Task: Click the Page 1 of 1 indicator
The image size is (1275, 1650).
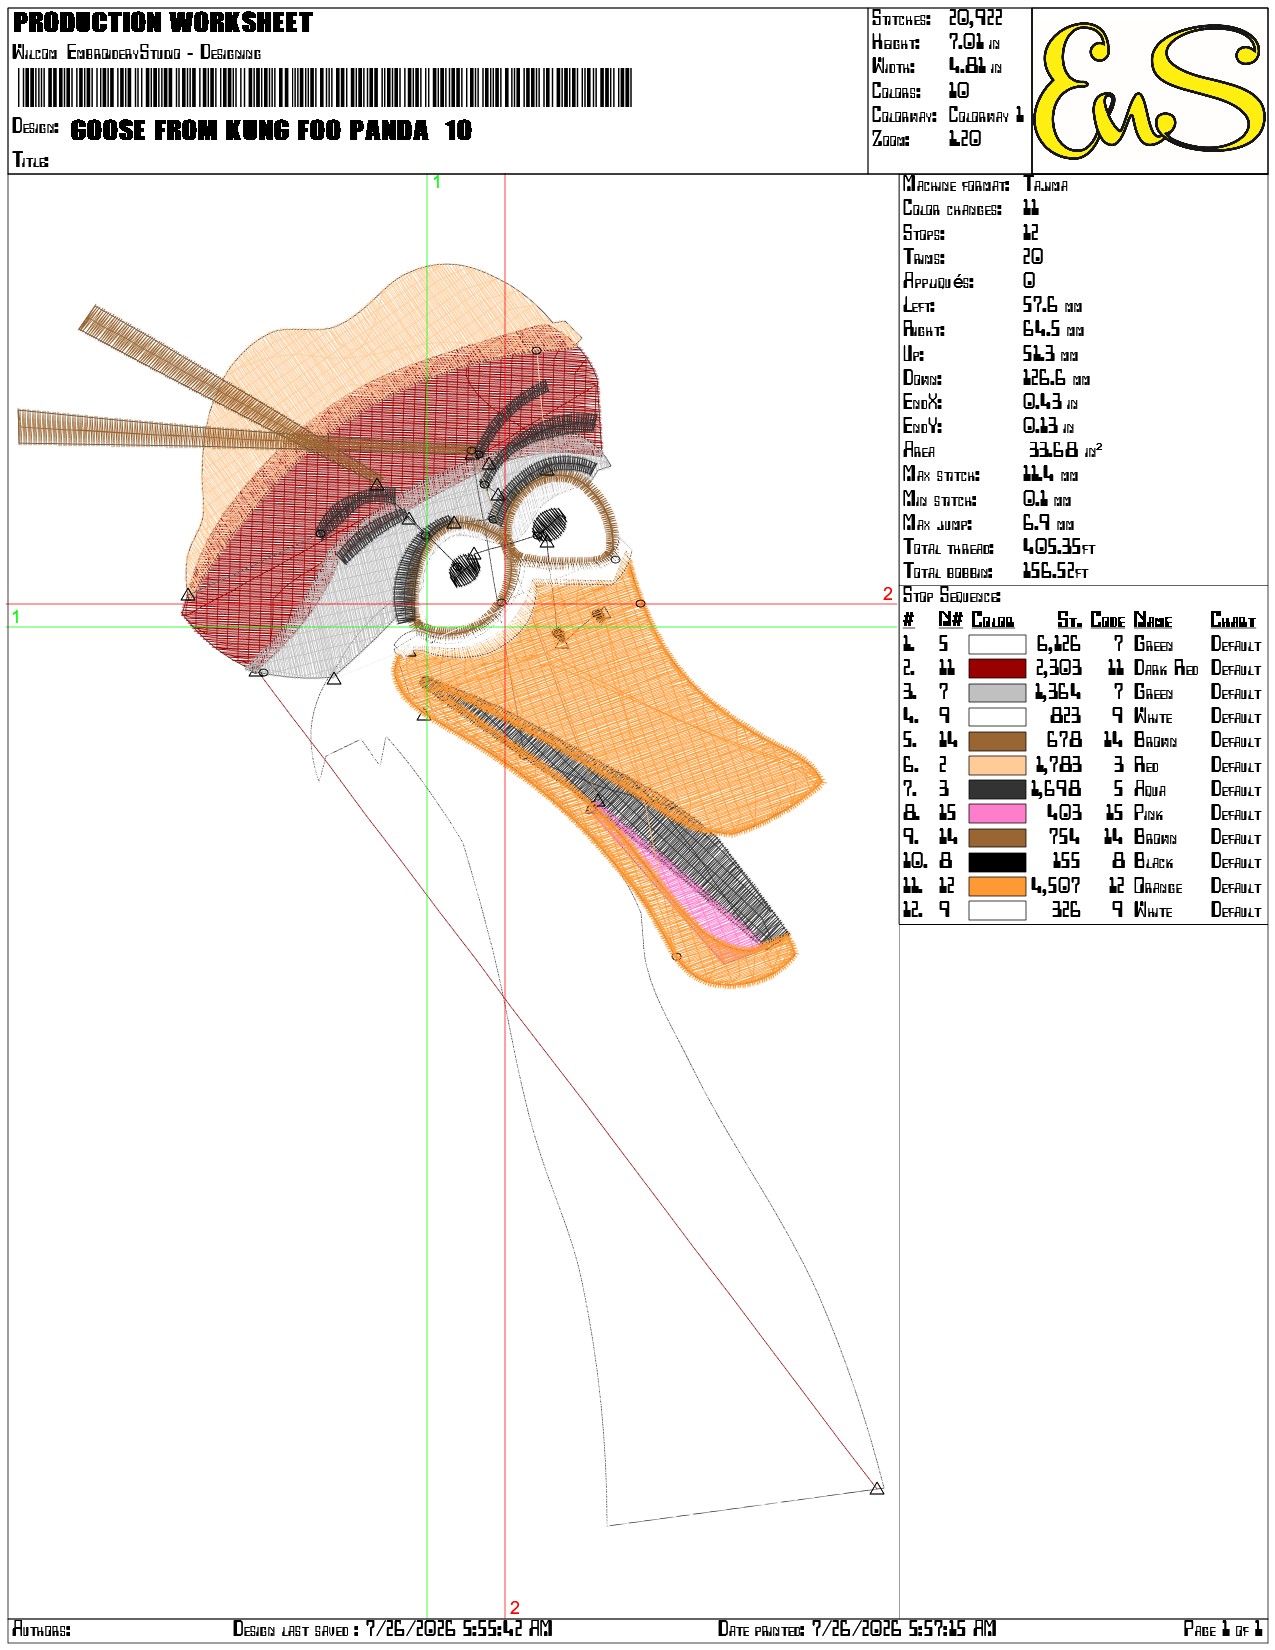Action: point(1223,1630)
